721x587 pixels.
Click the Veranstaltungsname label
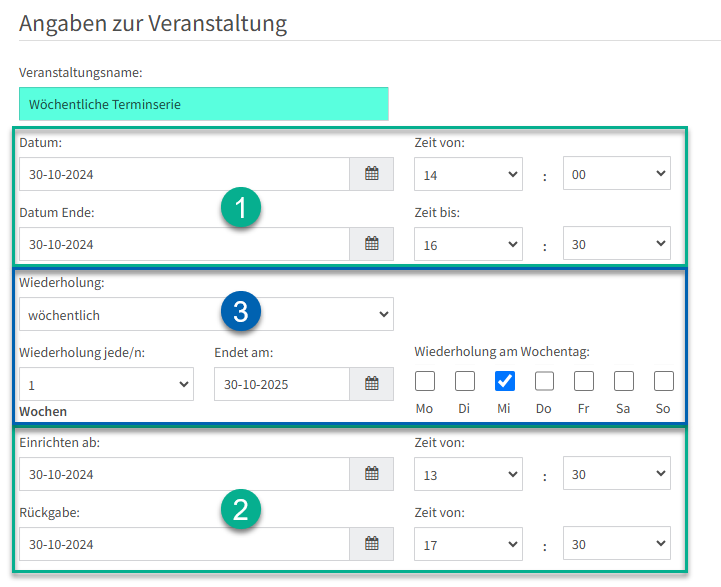tap(80, 73)
